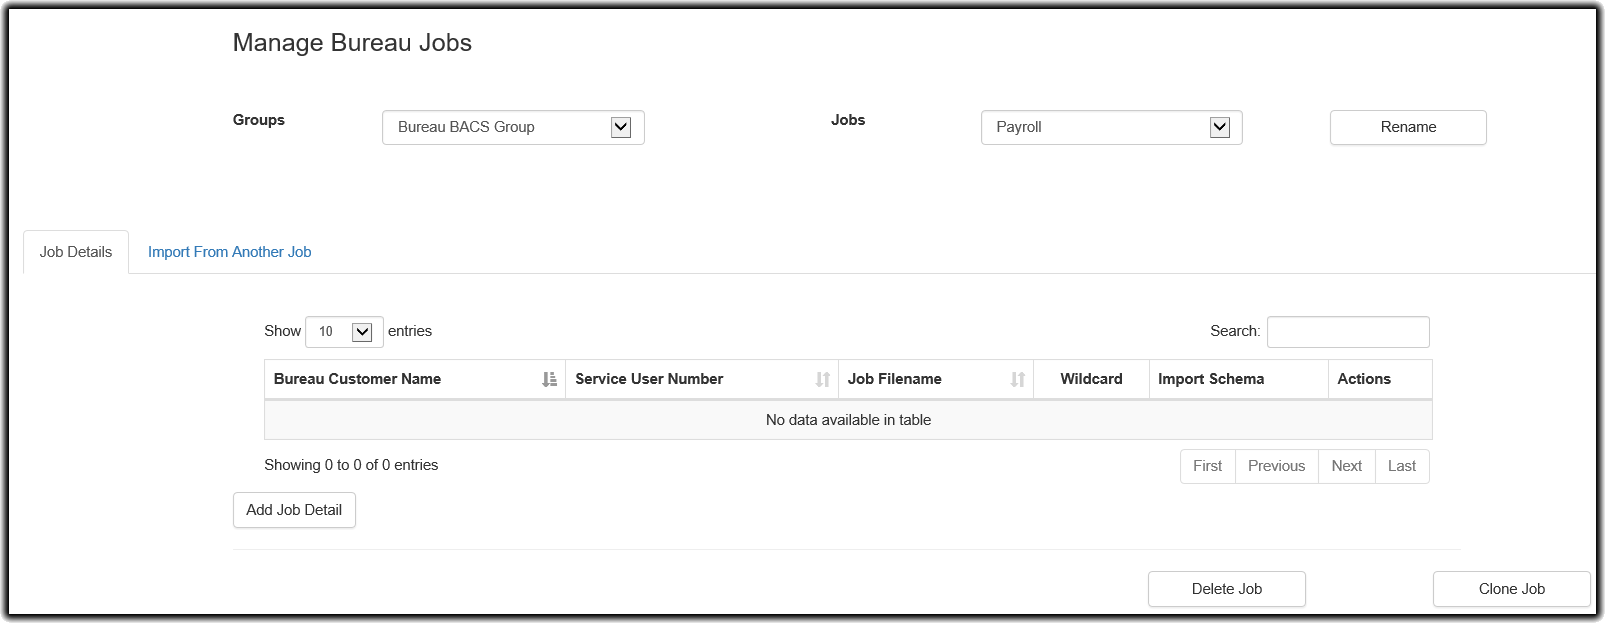Viewport: 1605px width, 623px height.
Task: Expand the Show entries count dropdown
Action: pyautogui.click(x=344, y=332)
